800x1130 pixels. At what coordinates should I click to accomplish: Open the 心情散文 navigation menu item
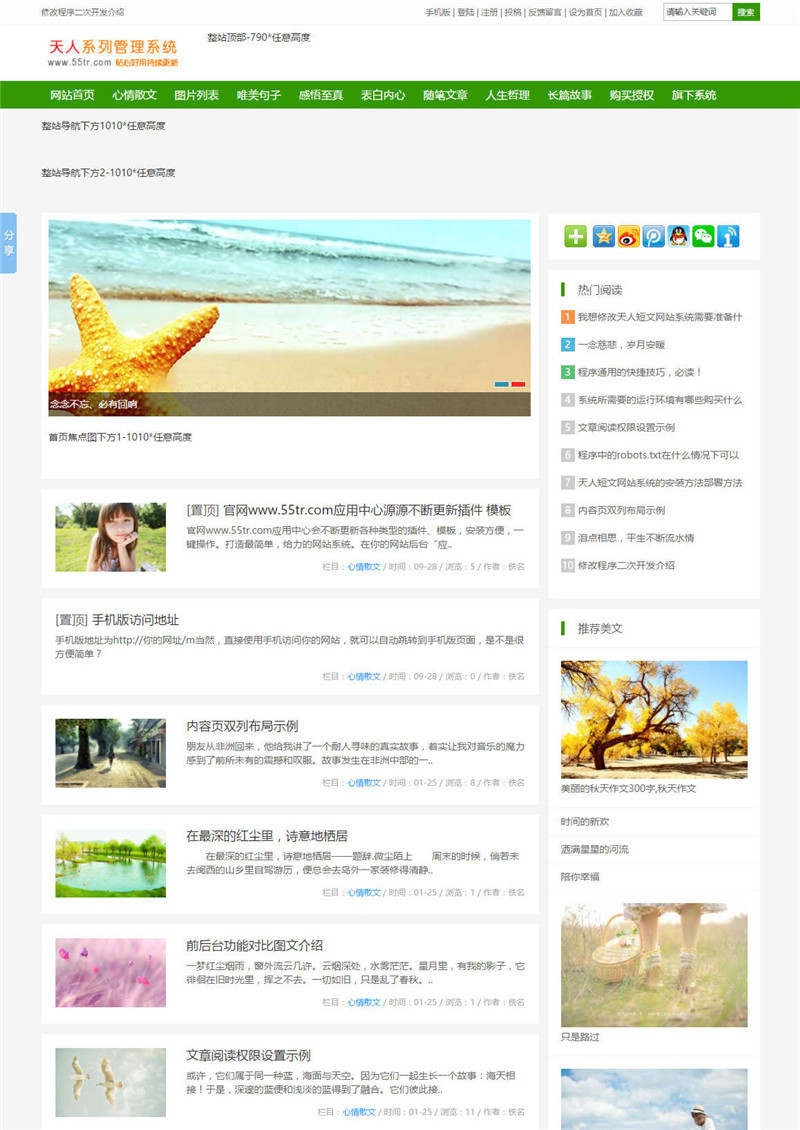(x=134, y=95)
